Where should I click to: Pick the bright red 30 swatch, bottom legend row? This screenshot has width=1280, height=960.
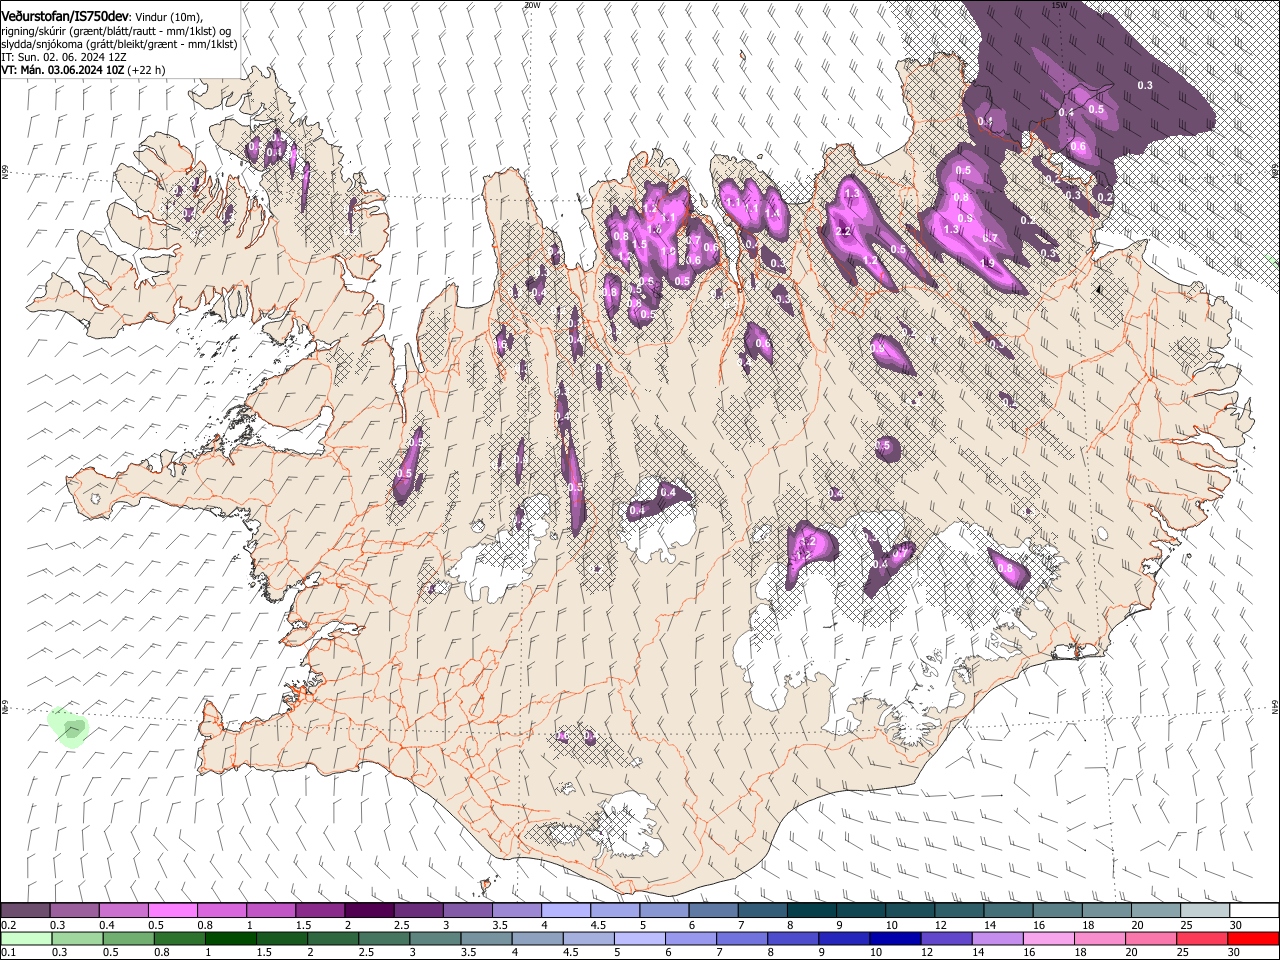1253,938
